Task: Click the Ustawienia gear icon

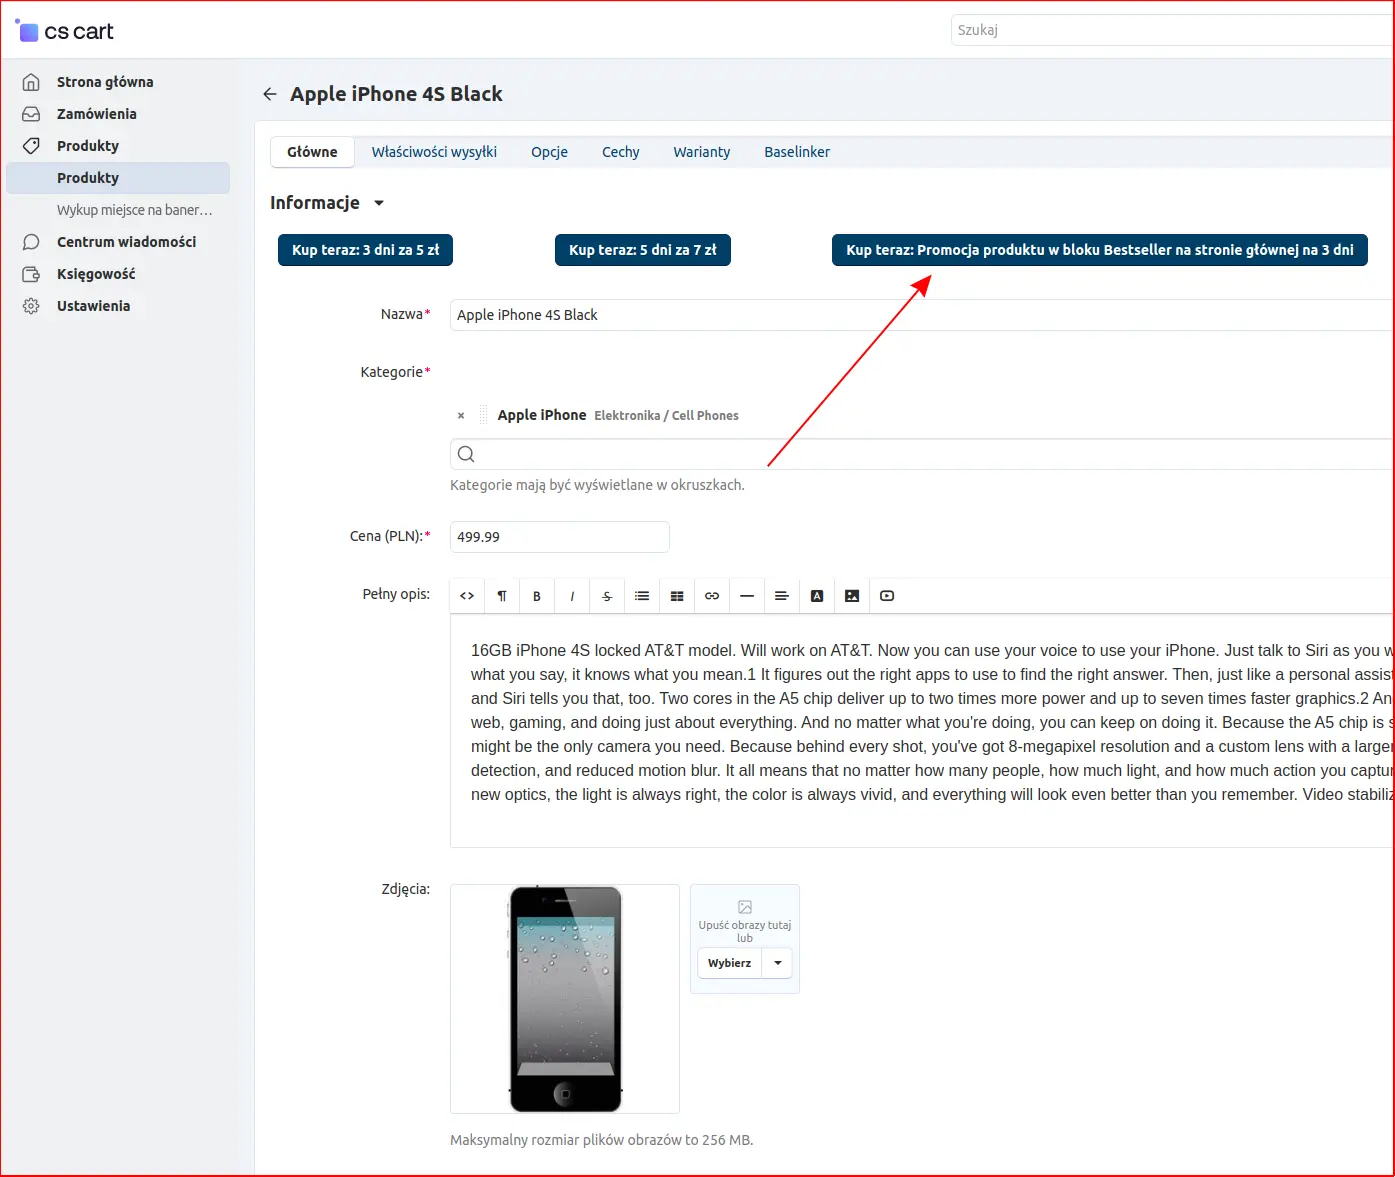Action: tap(31, 306)
